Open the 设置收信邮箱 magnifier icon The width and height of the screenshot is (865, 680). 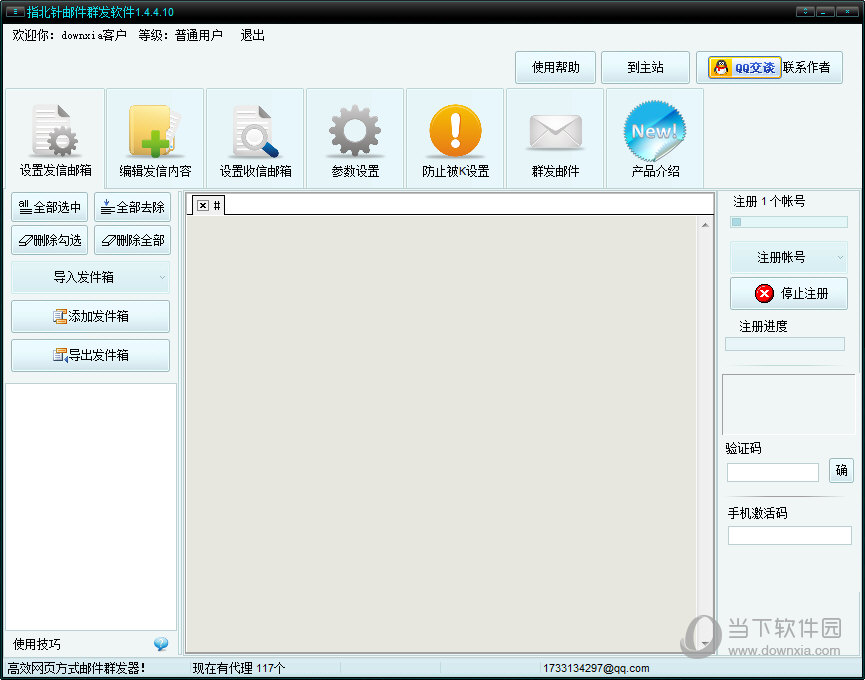pyautogui.click(x=255, y=131)
